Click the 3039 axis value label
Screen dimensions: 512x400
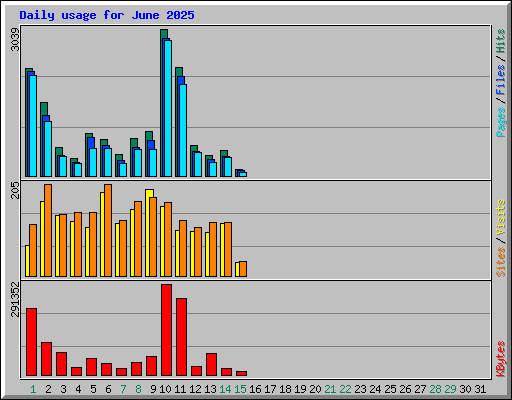15,39
